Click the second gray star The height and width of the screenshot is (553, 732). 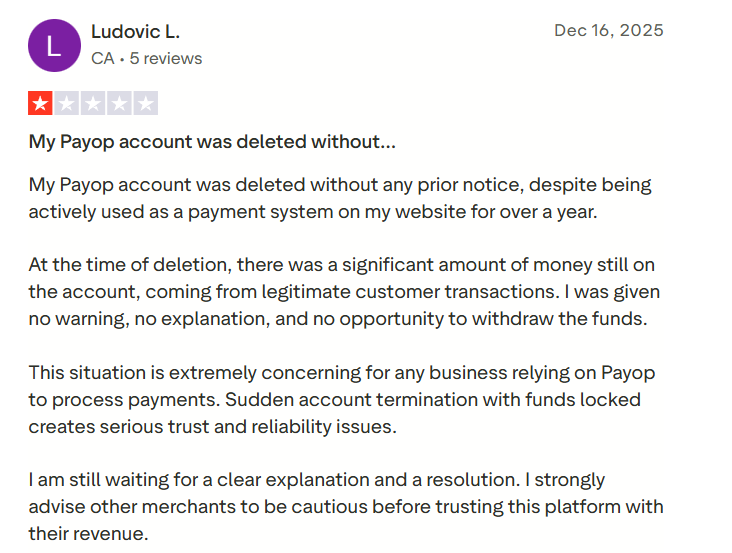tap(67, 103)
